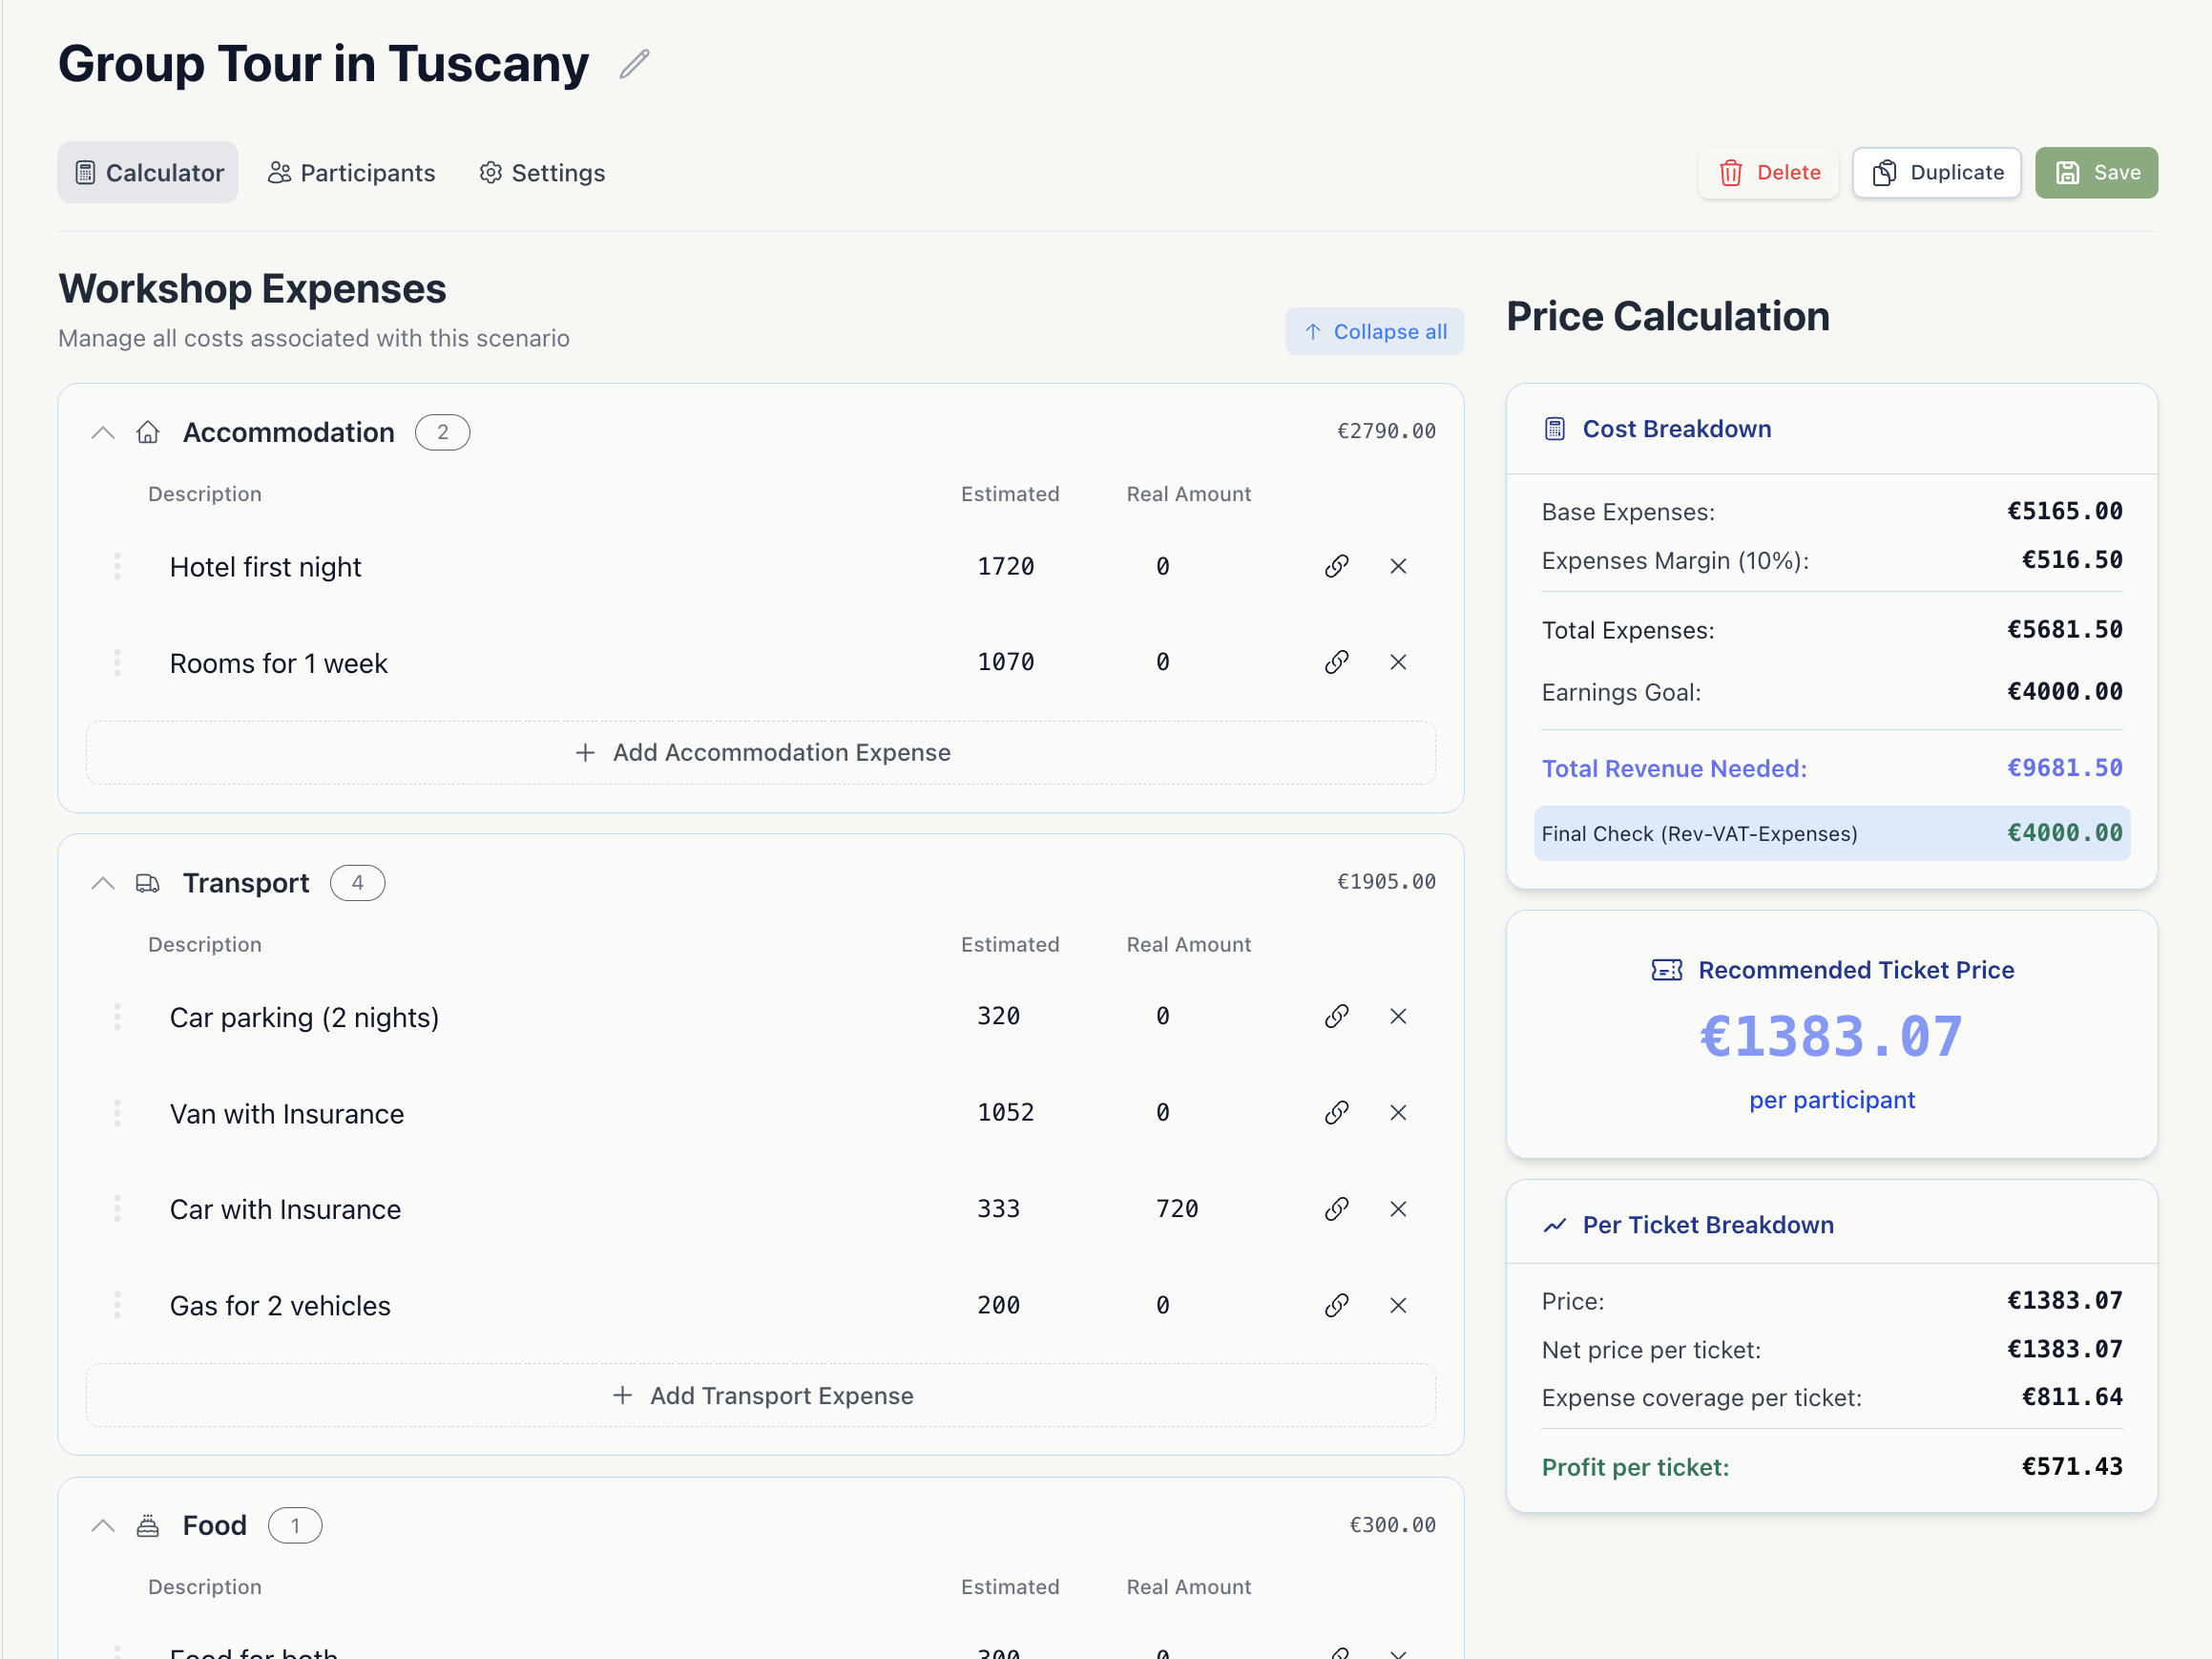The height and width of the screenshot is (1659, 2212).
Task: Collapse the Accommodation section
Action: click(103, 432)
